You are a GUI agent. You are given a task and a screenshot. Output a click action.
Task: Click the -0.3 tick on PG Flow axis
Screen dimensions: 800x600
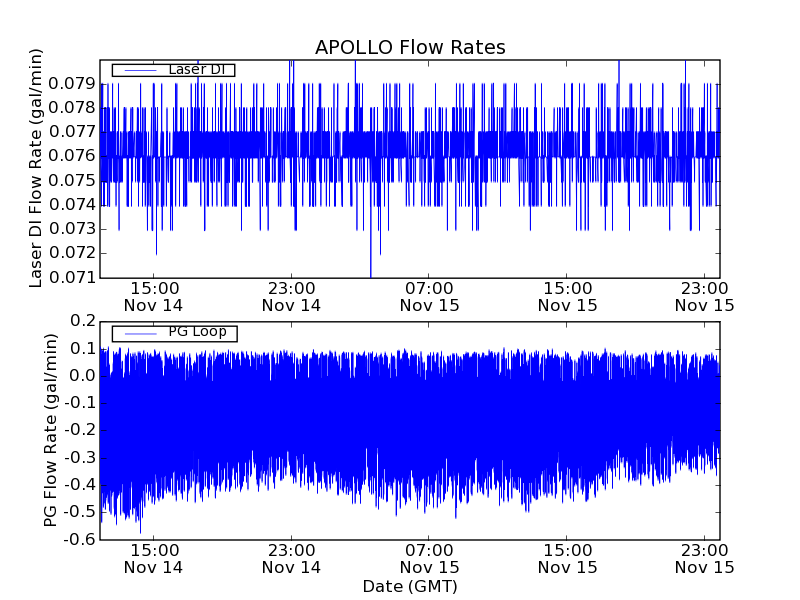(80, 458)
